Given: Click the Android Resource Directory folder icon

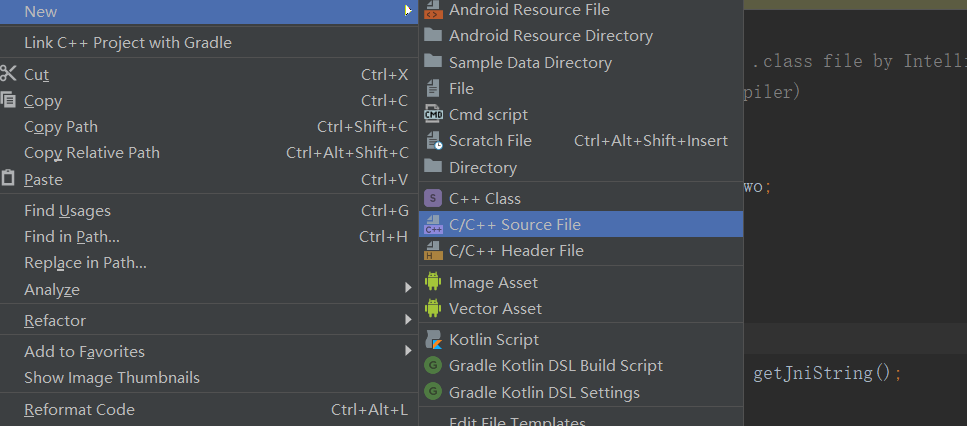Looking at the screenshot, I should [x=434, y=36].
